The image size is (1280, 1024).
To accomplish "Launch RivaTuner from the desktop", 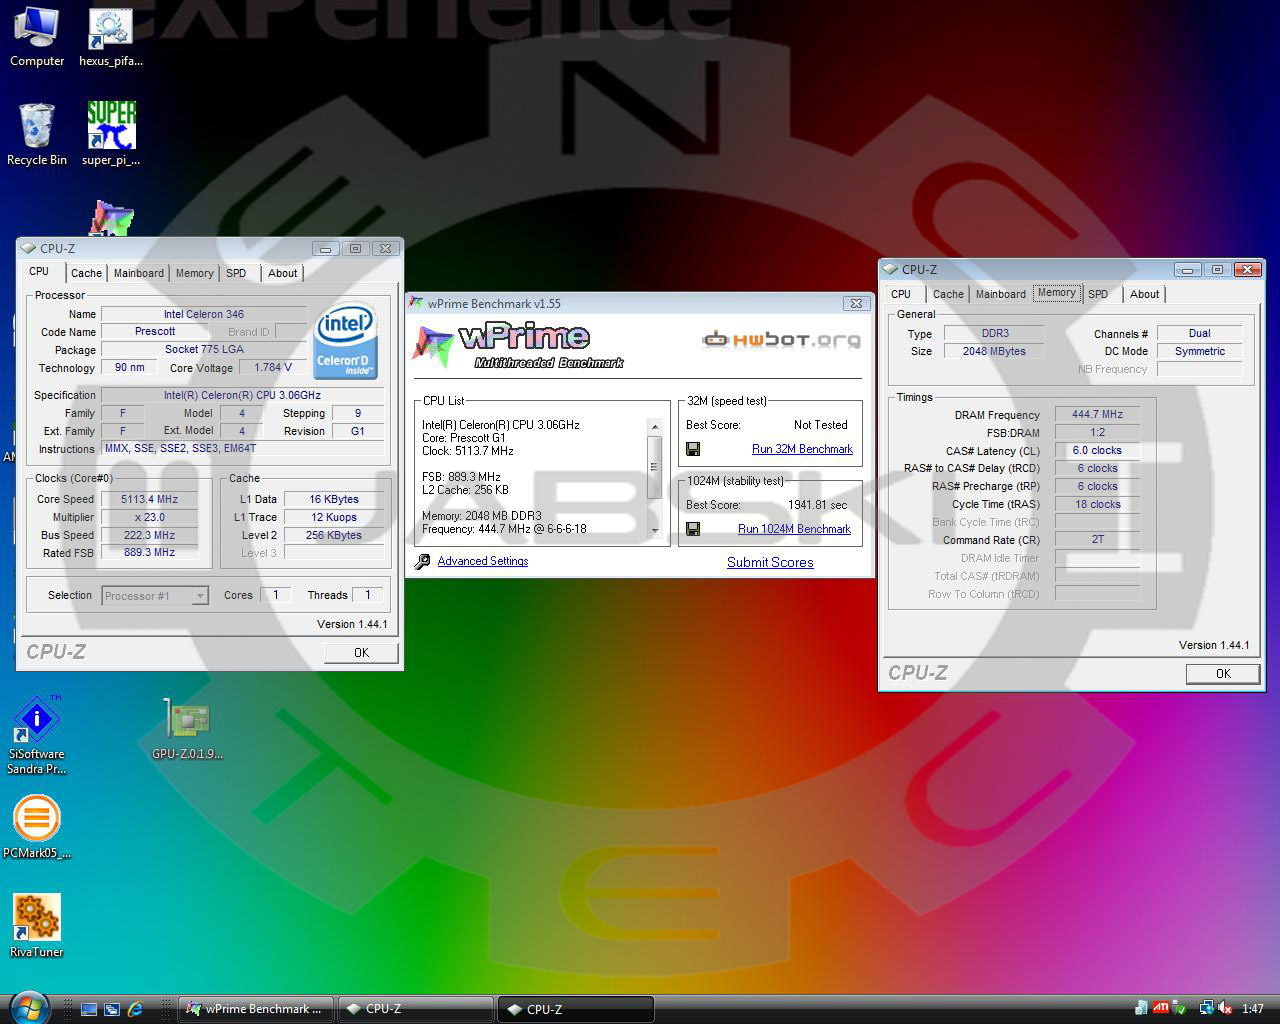I will (x=36, y=925).
